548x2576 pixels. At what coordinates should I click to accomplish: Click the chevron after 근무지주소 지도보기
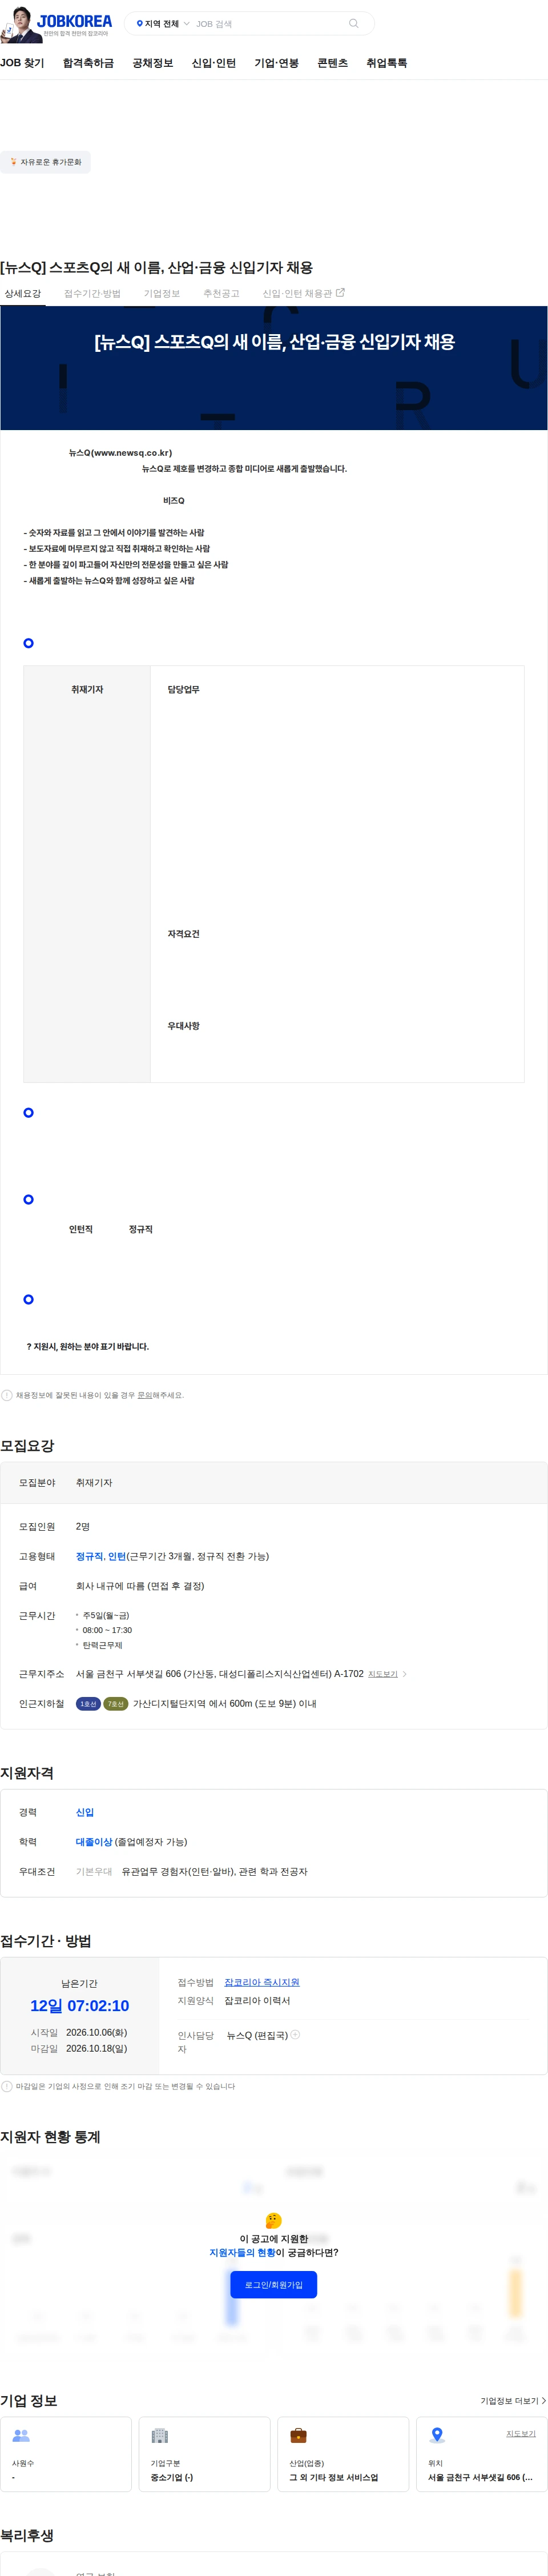click(x=404, y=1674)
